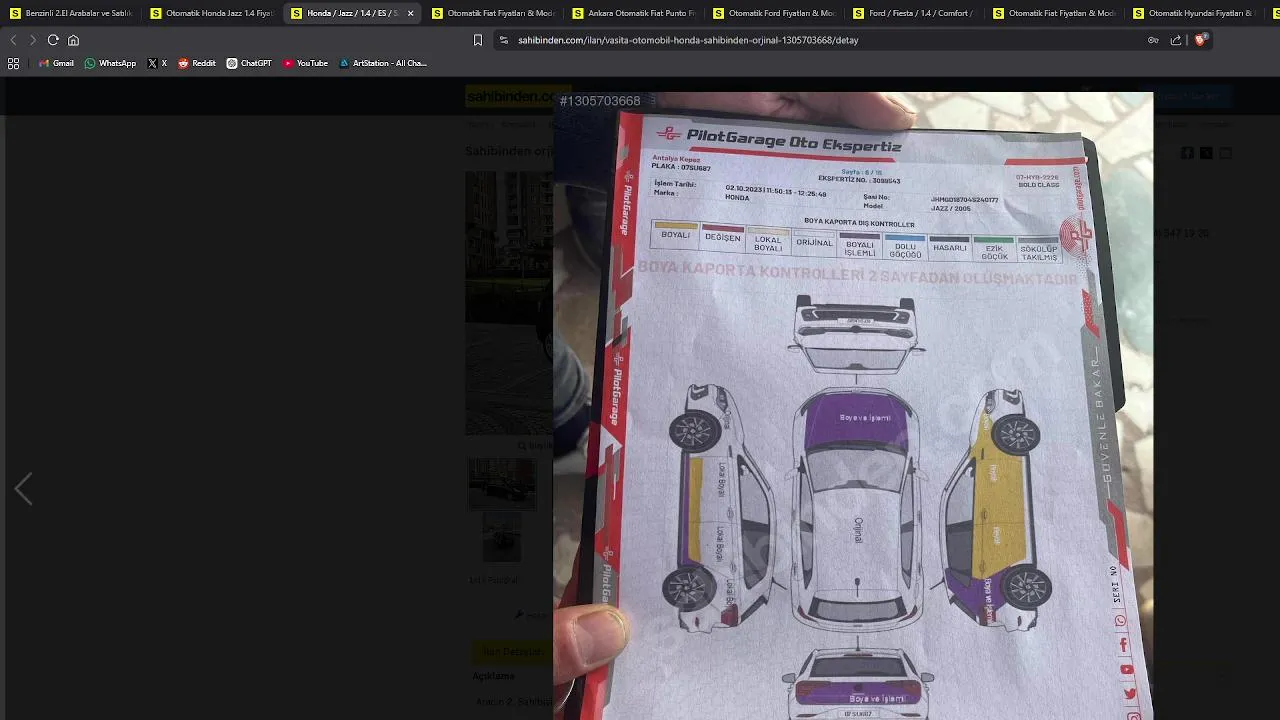Switch to the Otomatik Honda Jazz 1.4 tab
The height and width of the screenshot is (720, 1280).
pos(212,13)
